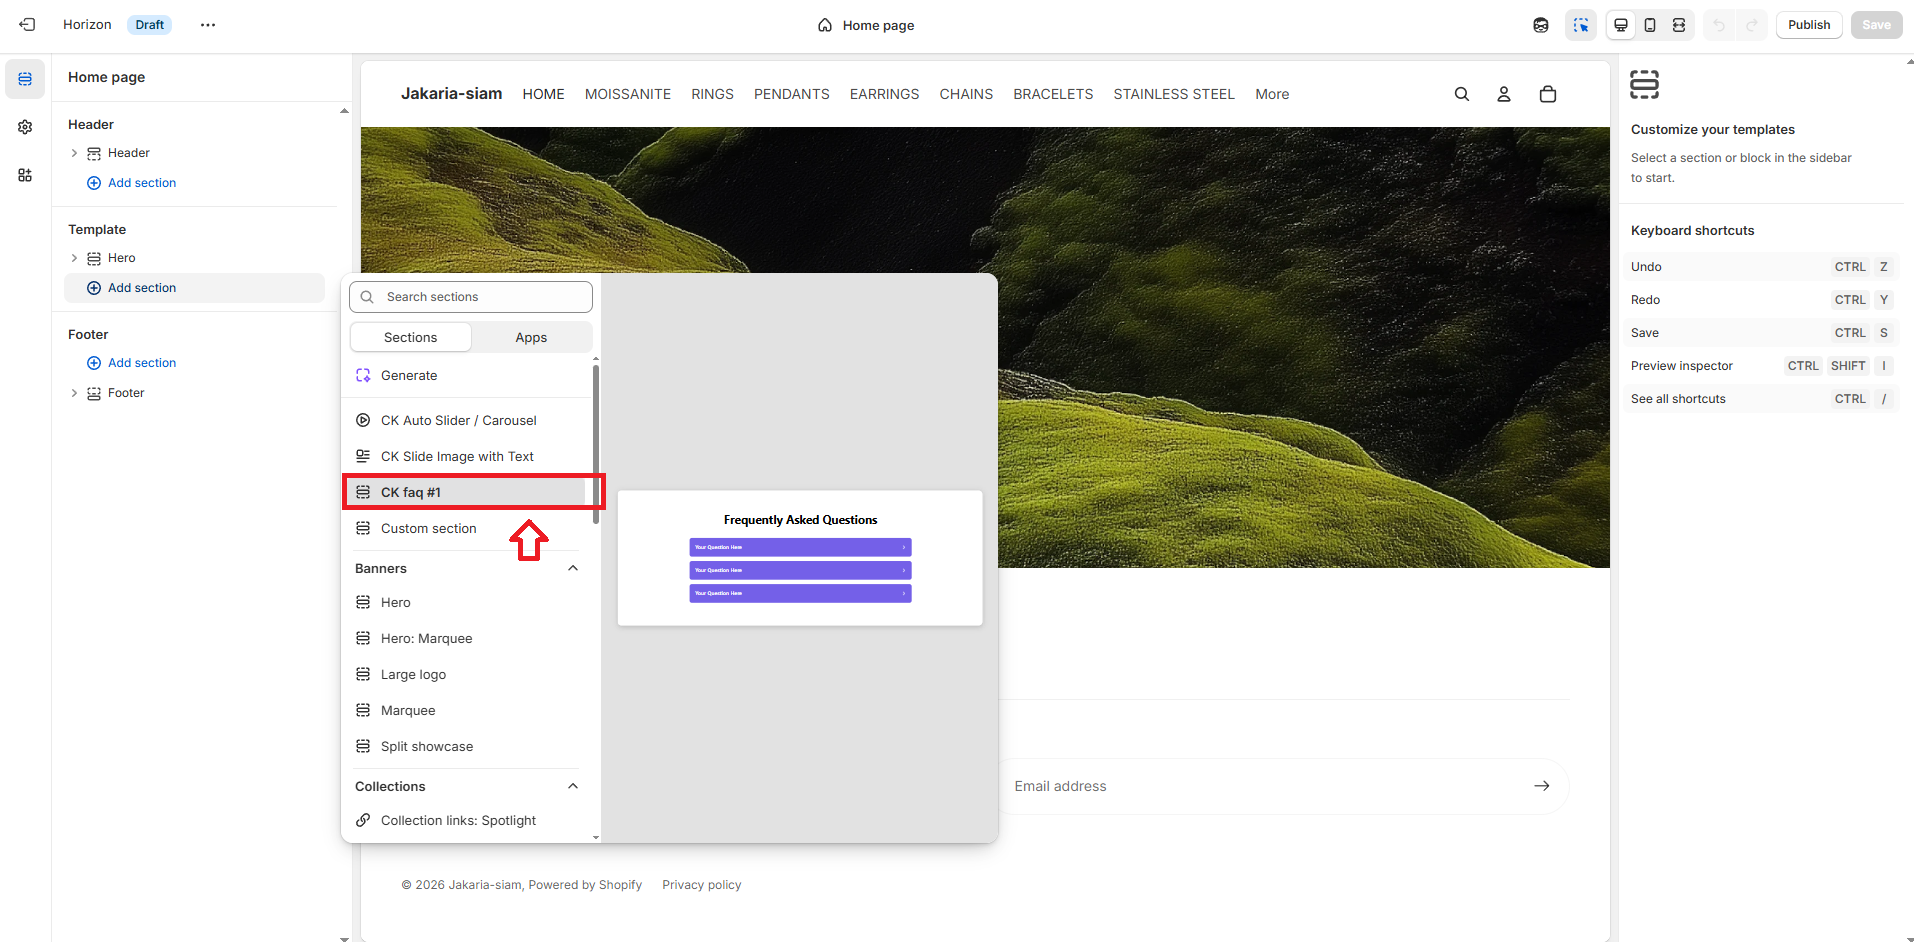Image resolution: width=1914 pixels, height=942 pixels.
Task: Switch to fullscreen width preview icon
Action: click(x=1679, y=25)
